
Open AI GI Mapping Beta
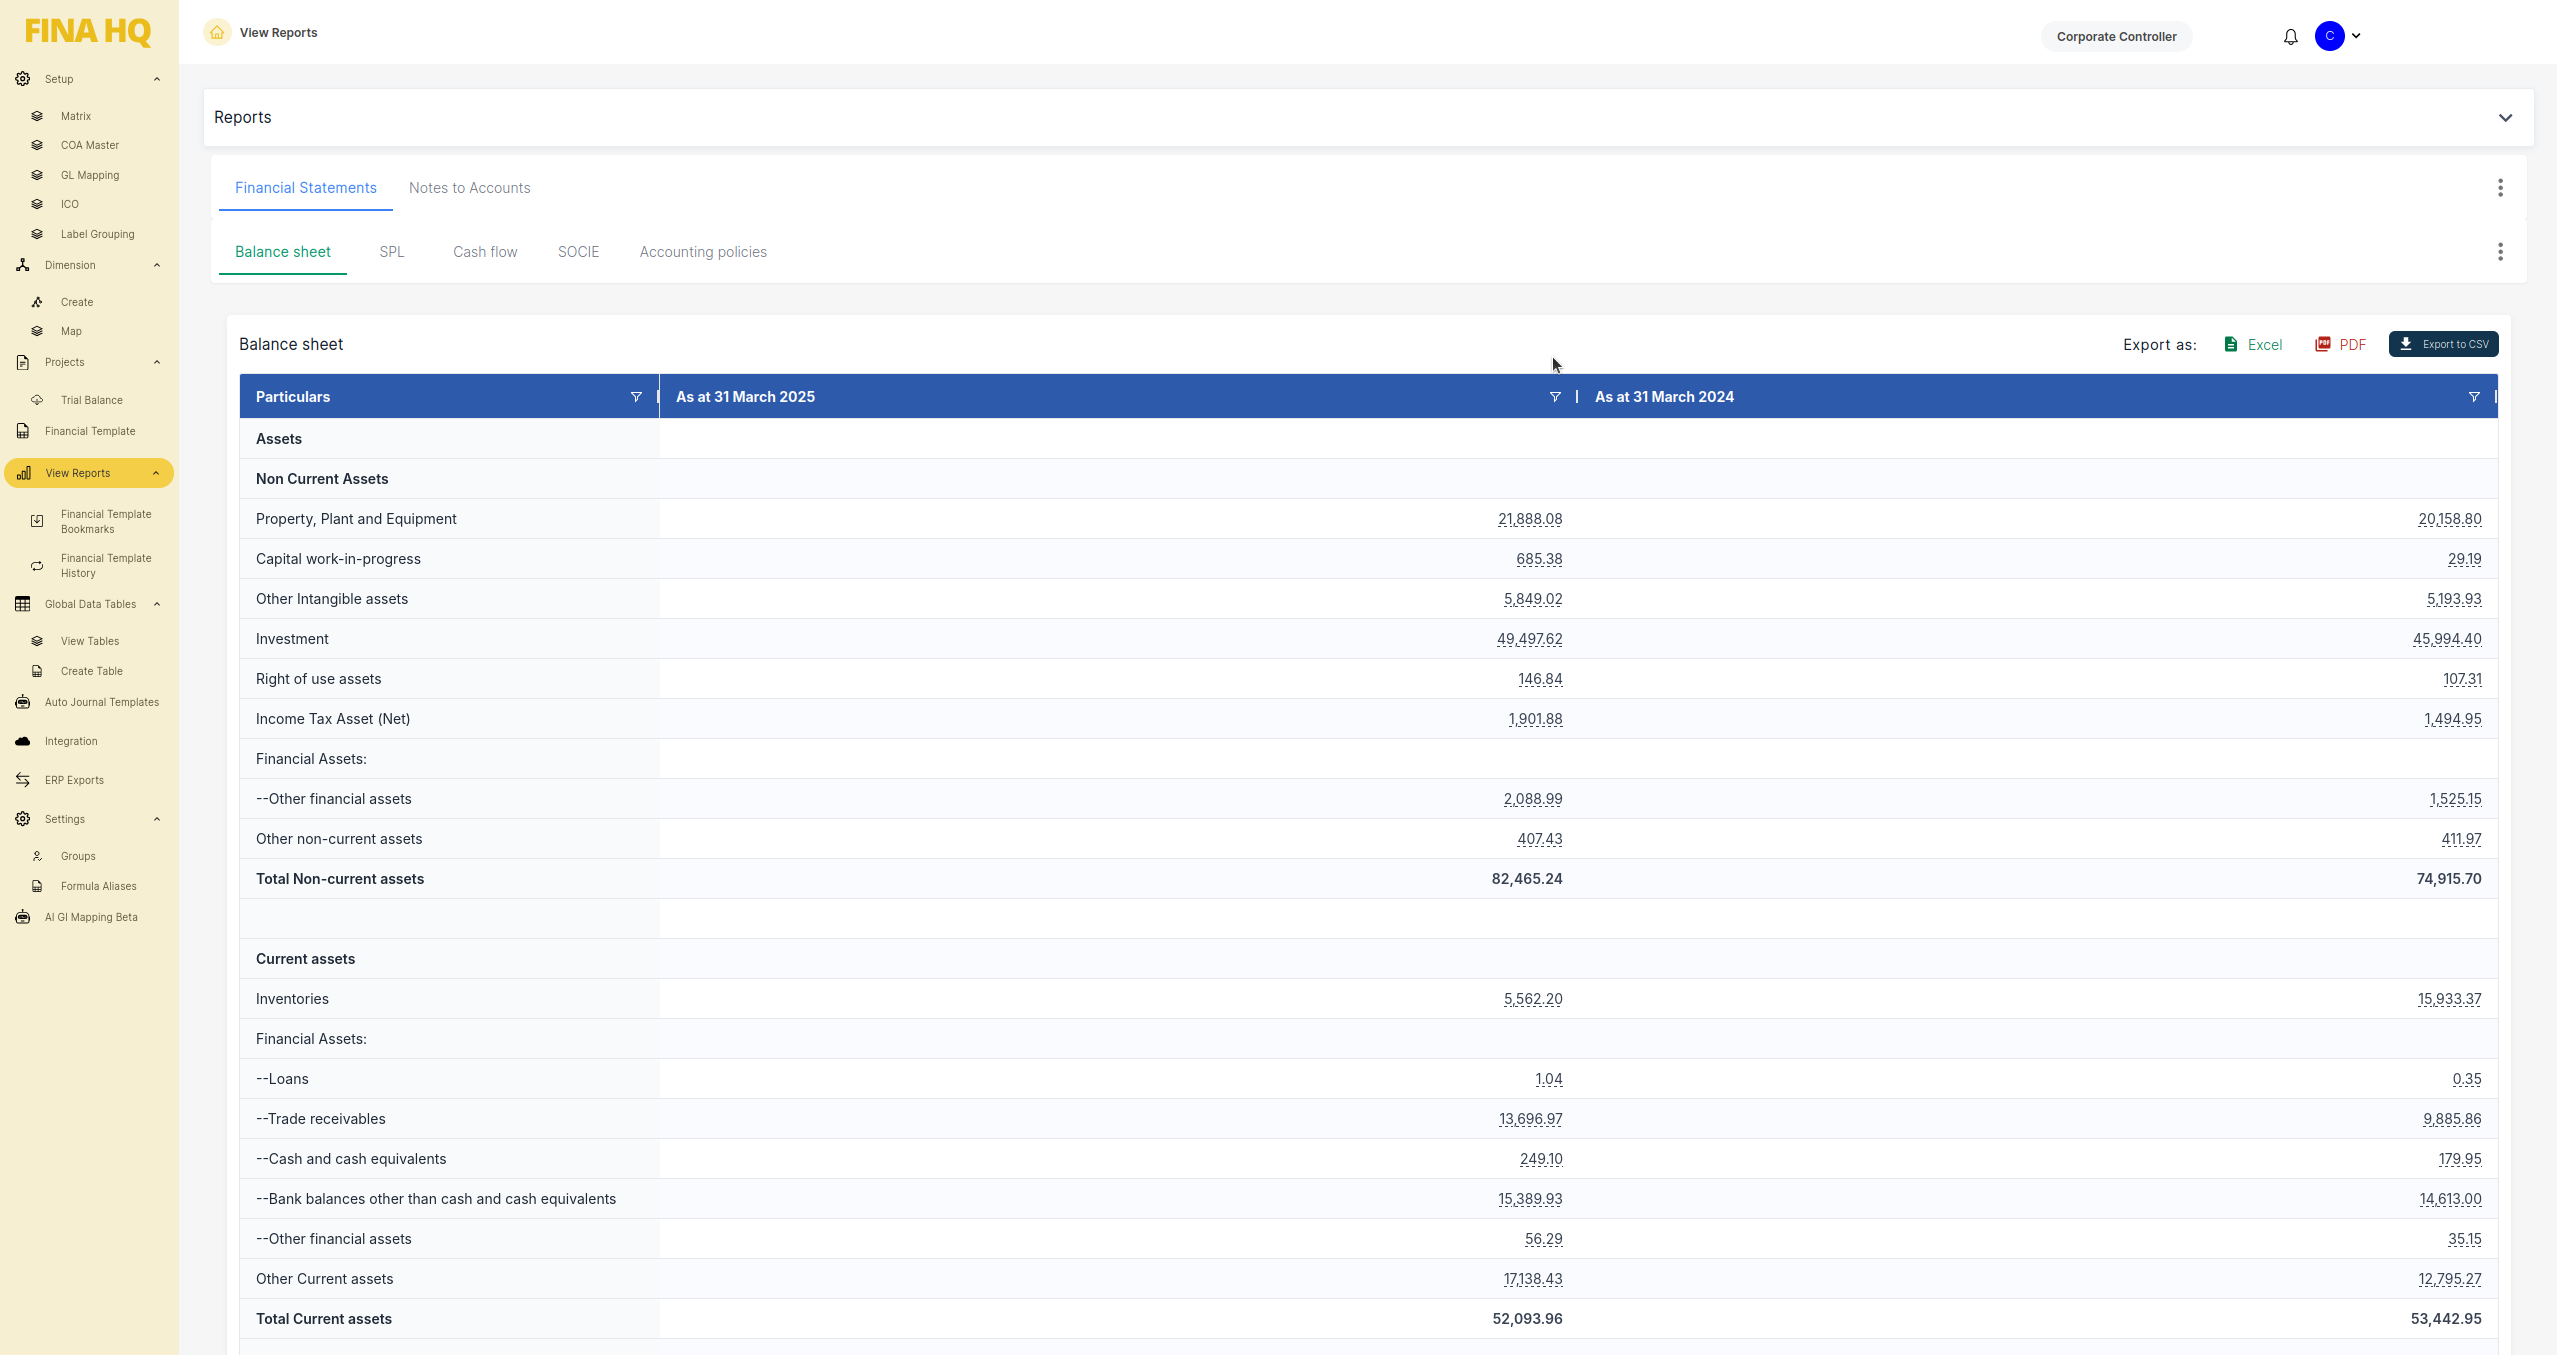click(91, 916)
